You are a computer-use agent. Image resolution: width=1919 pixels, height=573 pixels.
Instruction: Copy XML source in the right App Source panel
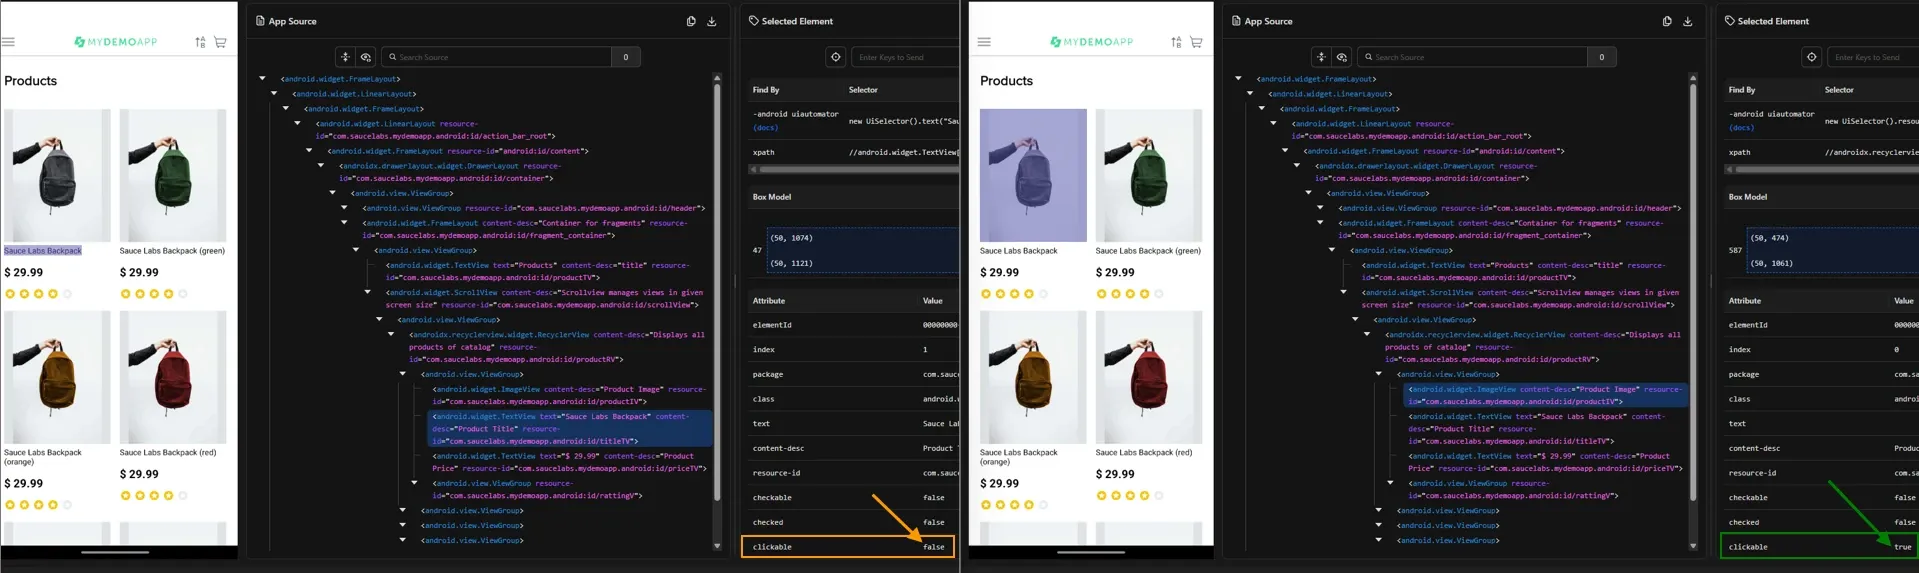(x=1667, y=21)
